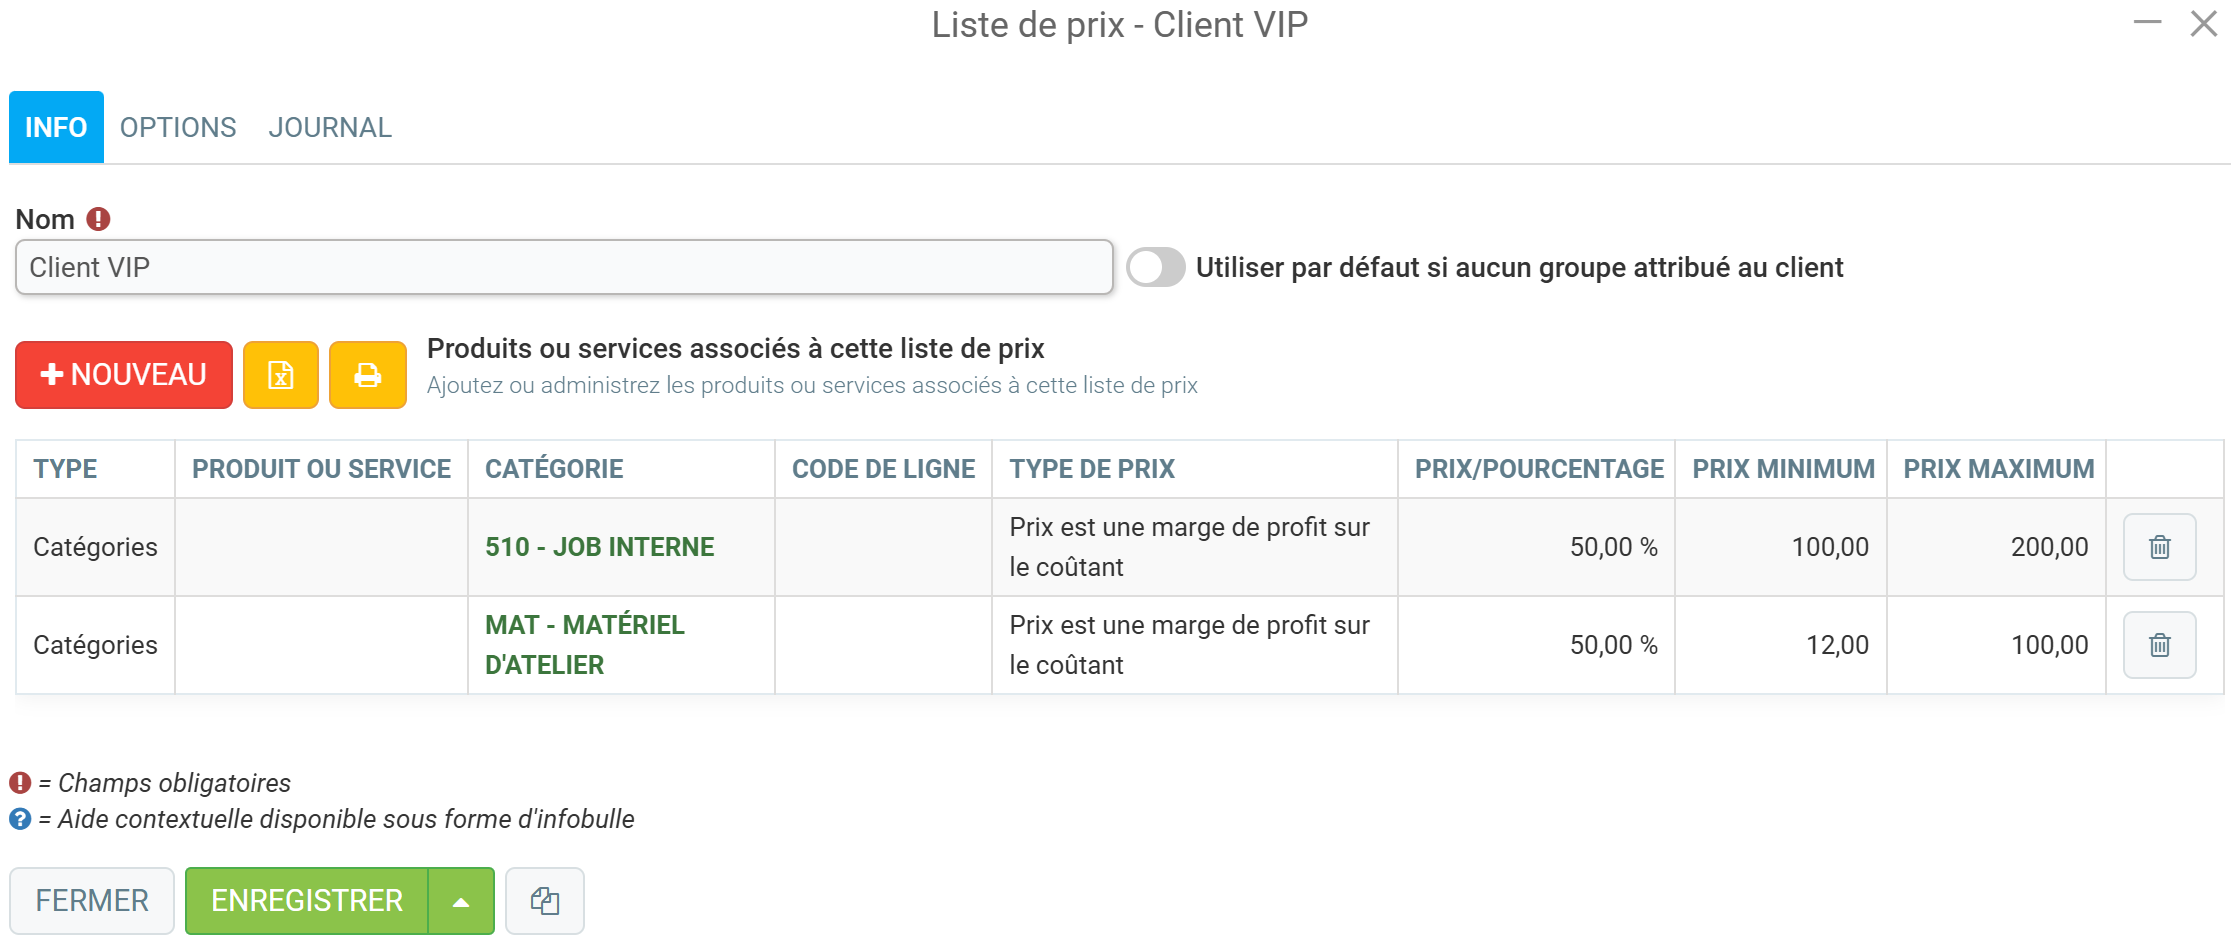Screen dimensions: 2235x941
Task: Expand the ENREGISTRER dropdown arrow
Action: pyautogui.click(x=461, y=901)
